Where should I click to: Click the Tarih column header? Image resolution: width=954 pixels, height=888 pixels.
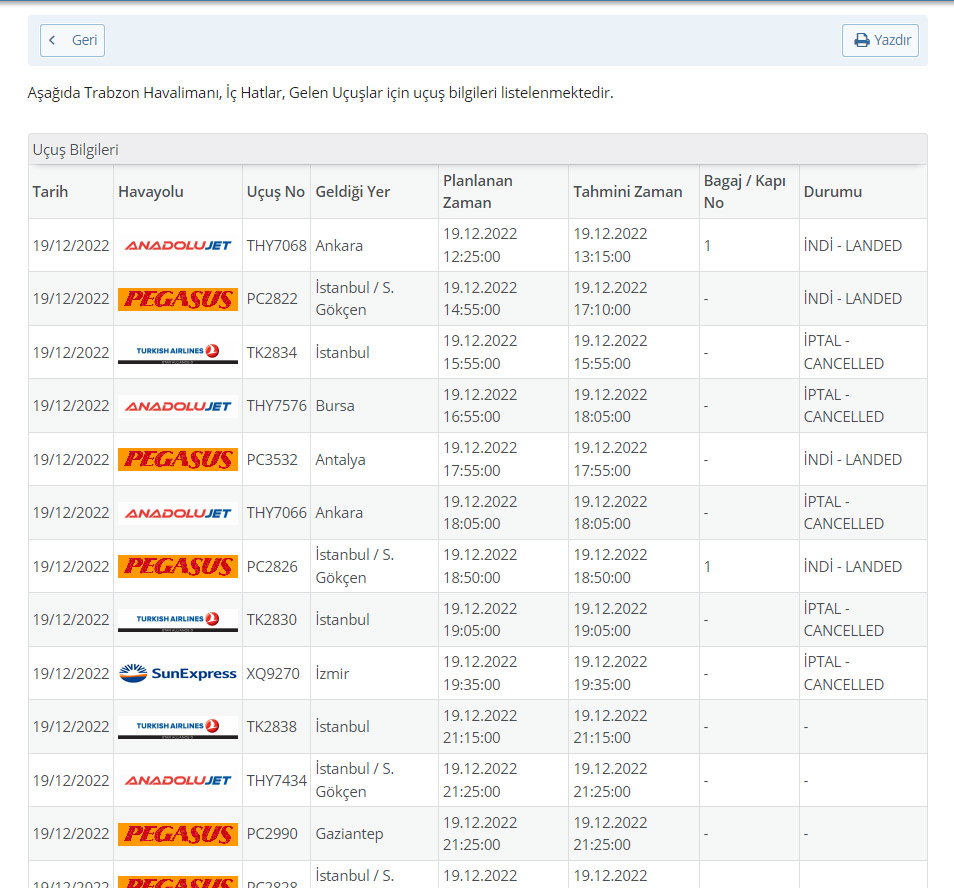pos(51,191)
